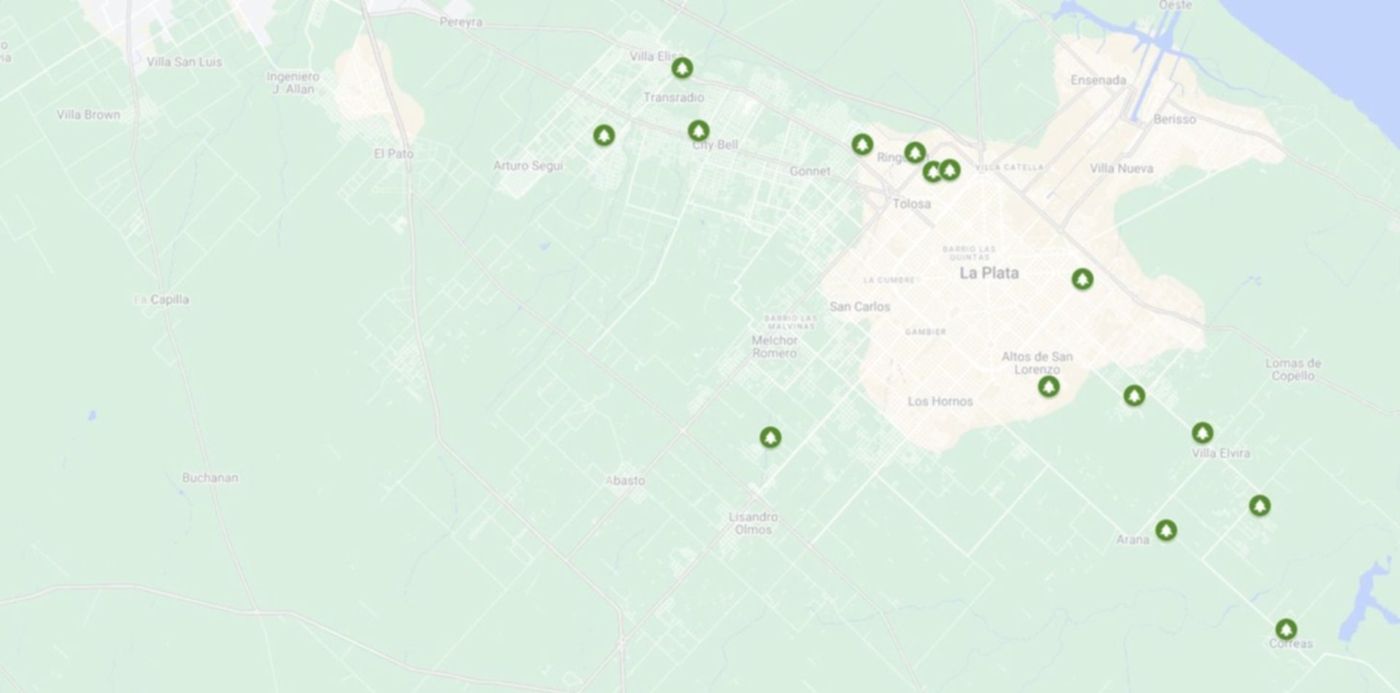
Task: Click the El Pato place label
Action: coord(393,154)
